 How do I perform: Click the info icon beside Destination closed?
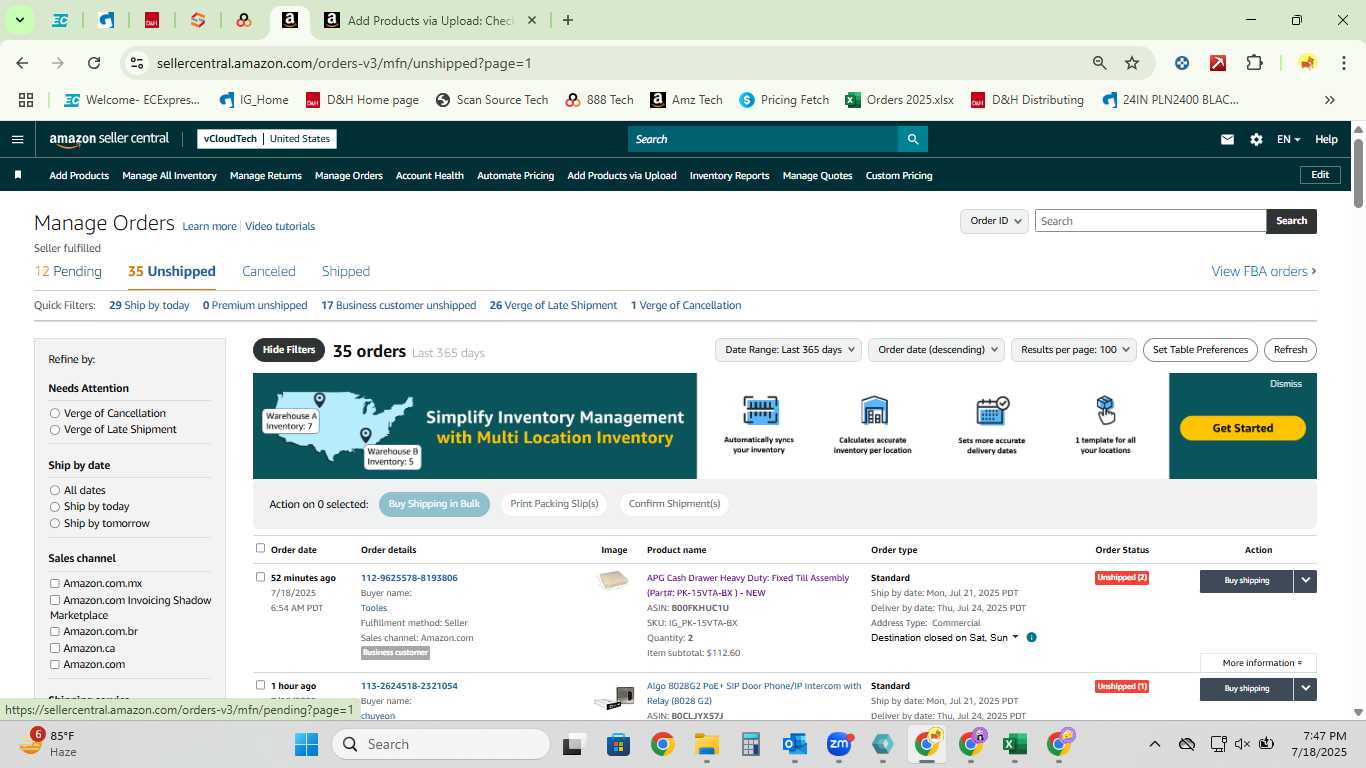click(x=1031, y=637)
